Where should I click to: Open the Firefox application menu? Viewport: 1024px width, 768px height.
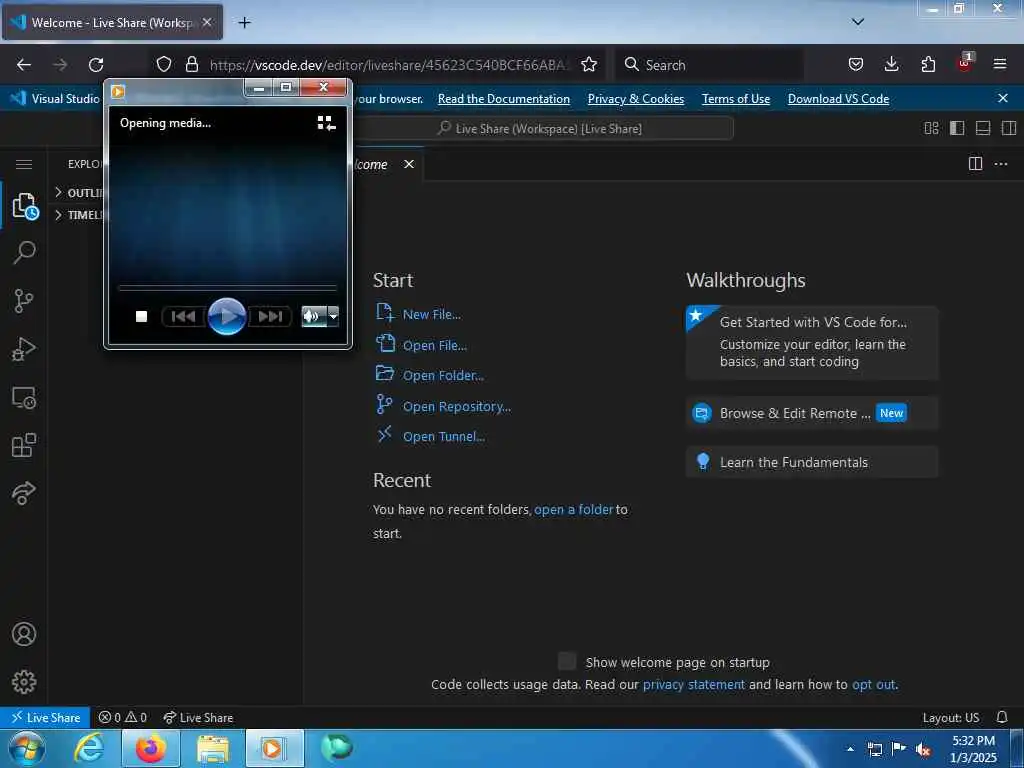(1000, 64)
